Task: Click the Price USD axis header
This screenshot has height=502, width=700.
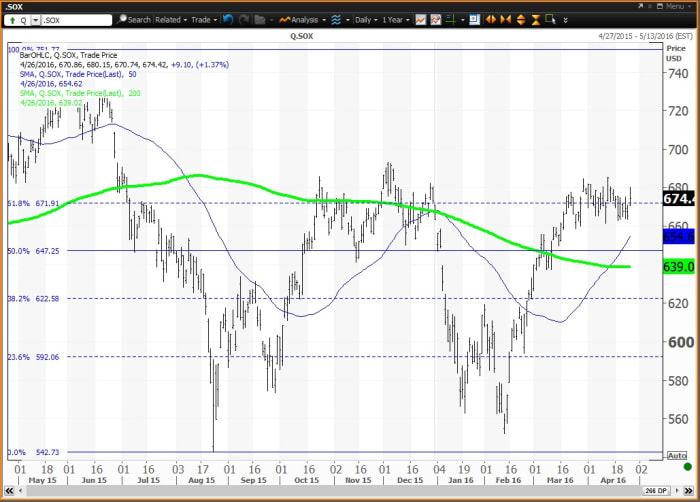Action: (675, 53)
